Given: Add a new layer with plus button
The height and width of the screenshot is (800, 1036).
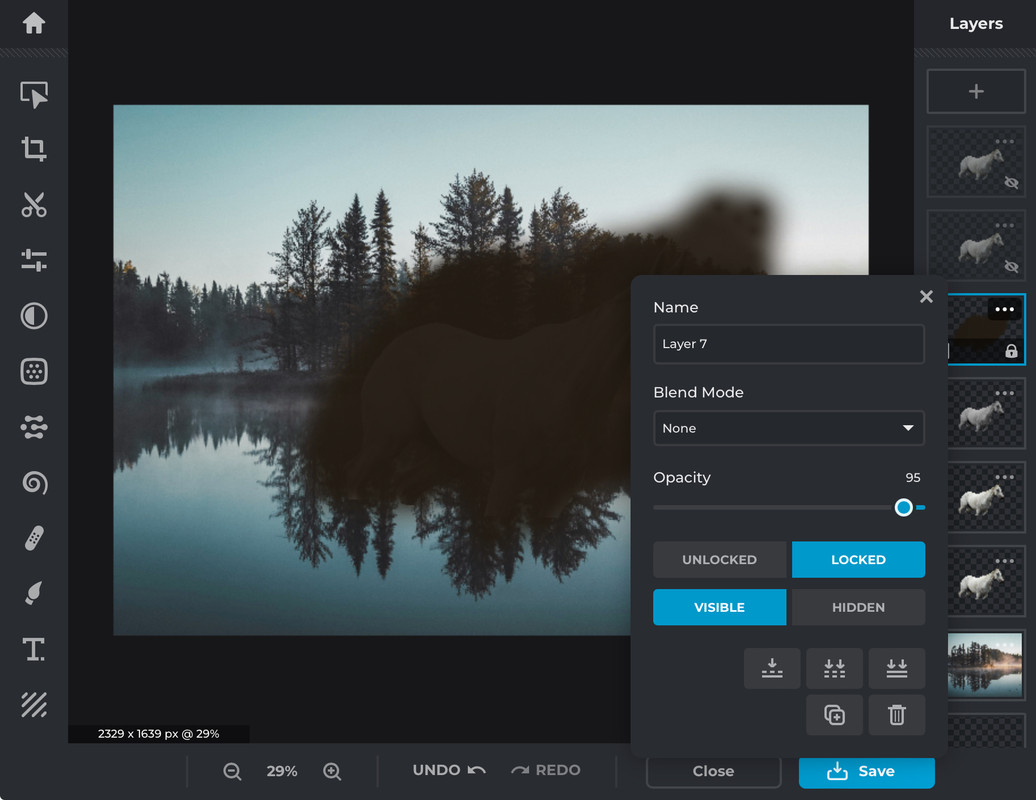Looking at the screenshot, I should (x=976, y=91).
